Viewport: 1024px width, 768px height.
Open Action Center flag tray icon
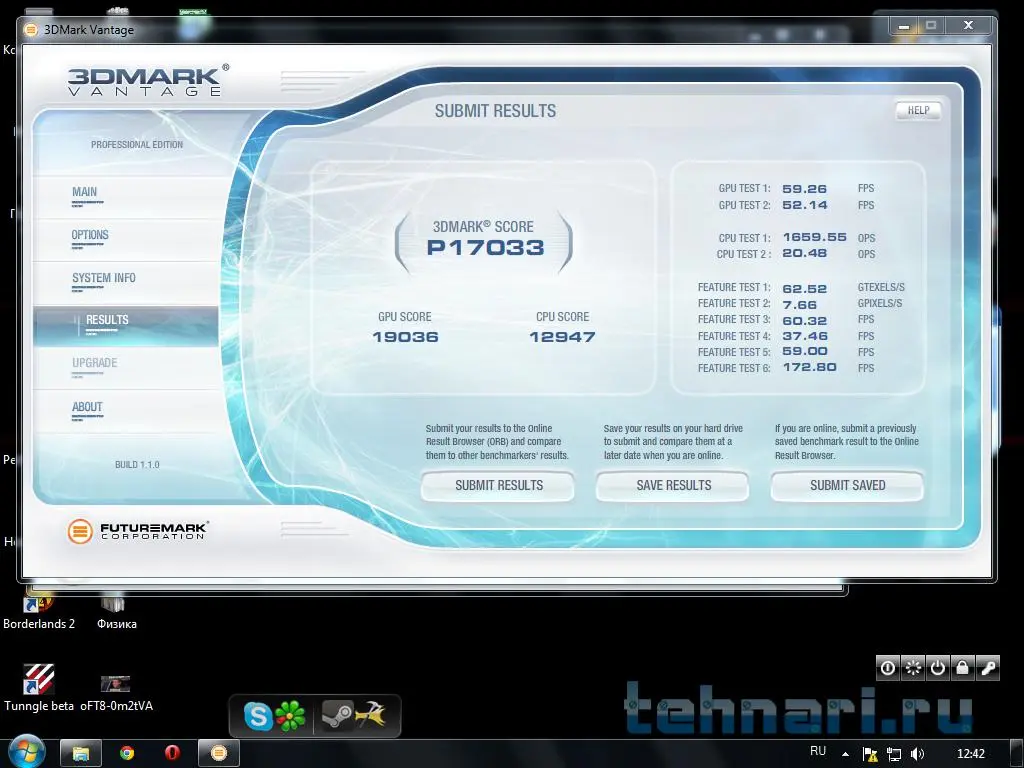tap(870, 754)
